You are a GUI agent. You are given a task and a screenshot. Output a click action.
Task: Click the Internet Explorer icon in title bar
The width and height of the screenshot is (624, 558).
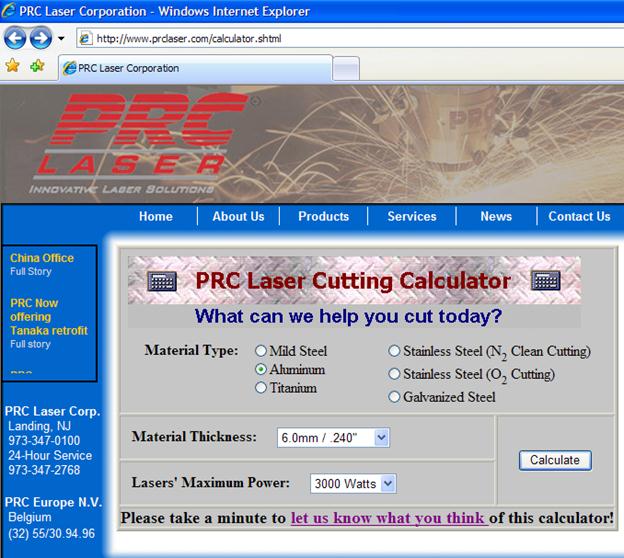click(8, 11)
